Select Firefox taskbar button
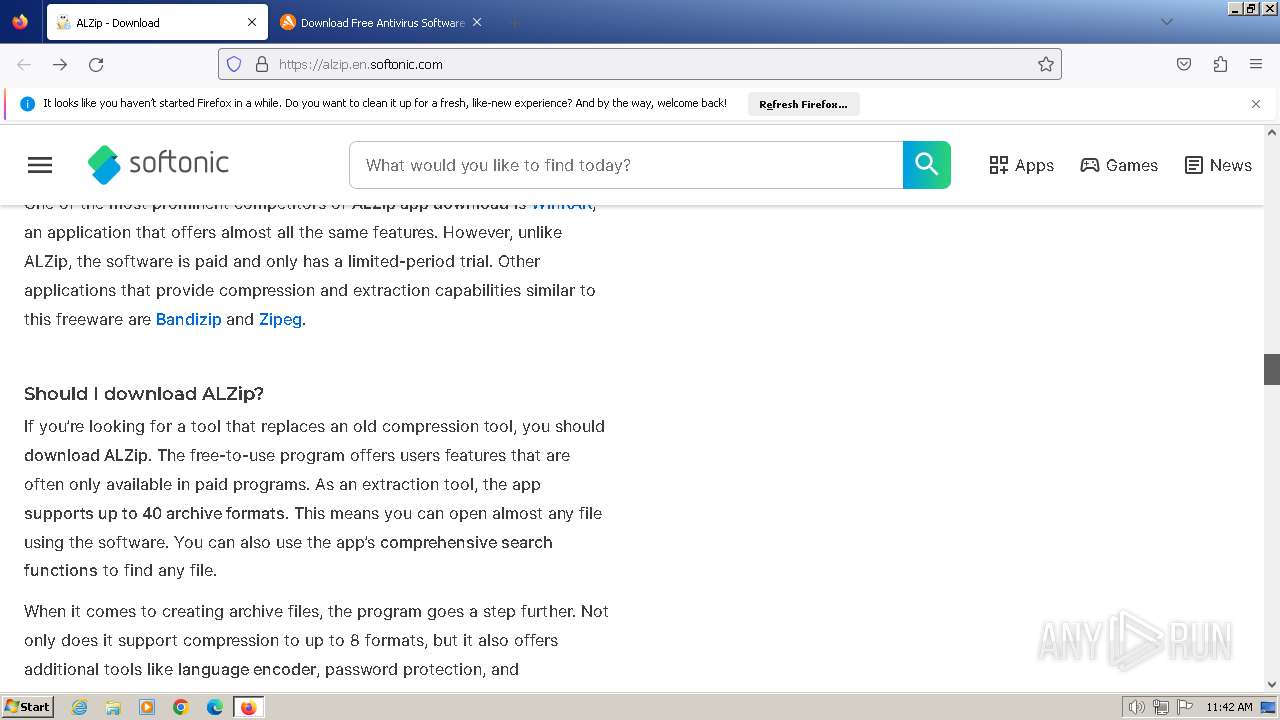This screenshot has height=720, width=1280. pyautogui.click(x=248, y=707)
